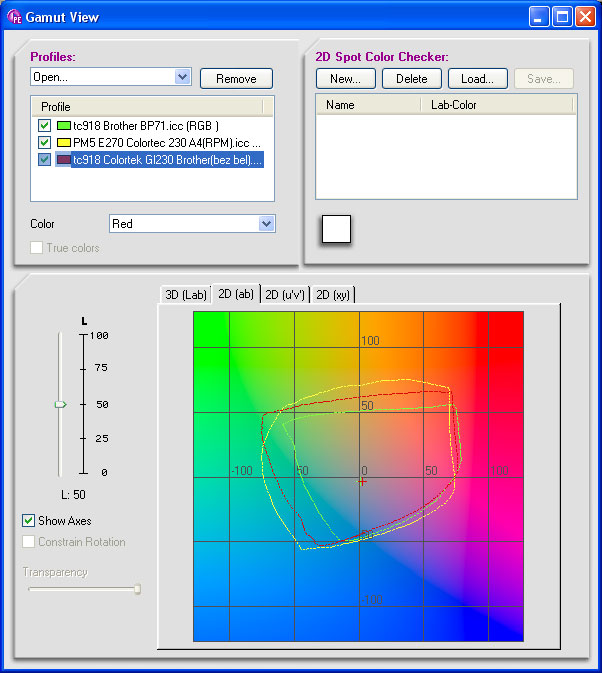Screen dimensions: 602x673
Task: Uncheck the PM5 E270 Colortec profile checkbox
Action: [44, 142]
